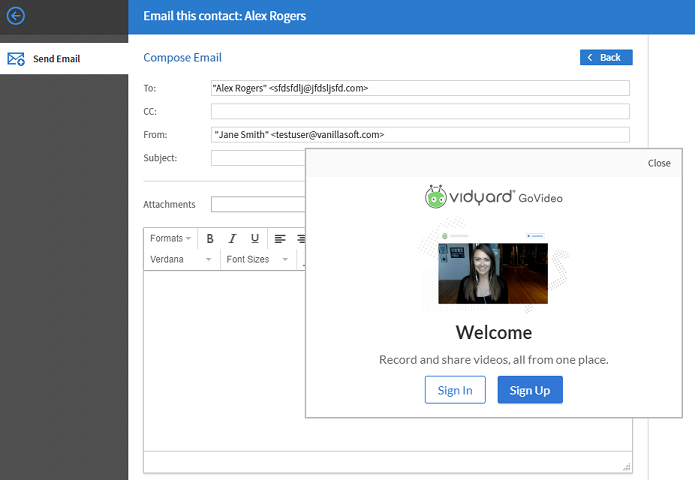Click the To recipient field
The height and width of the screenshot is (480, 695).
(x=420, y=88)
